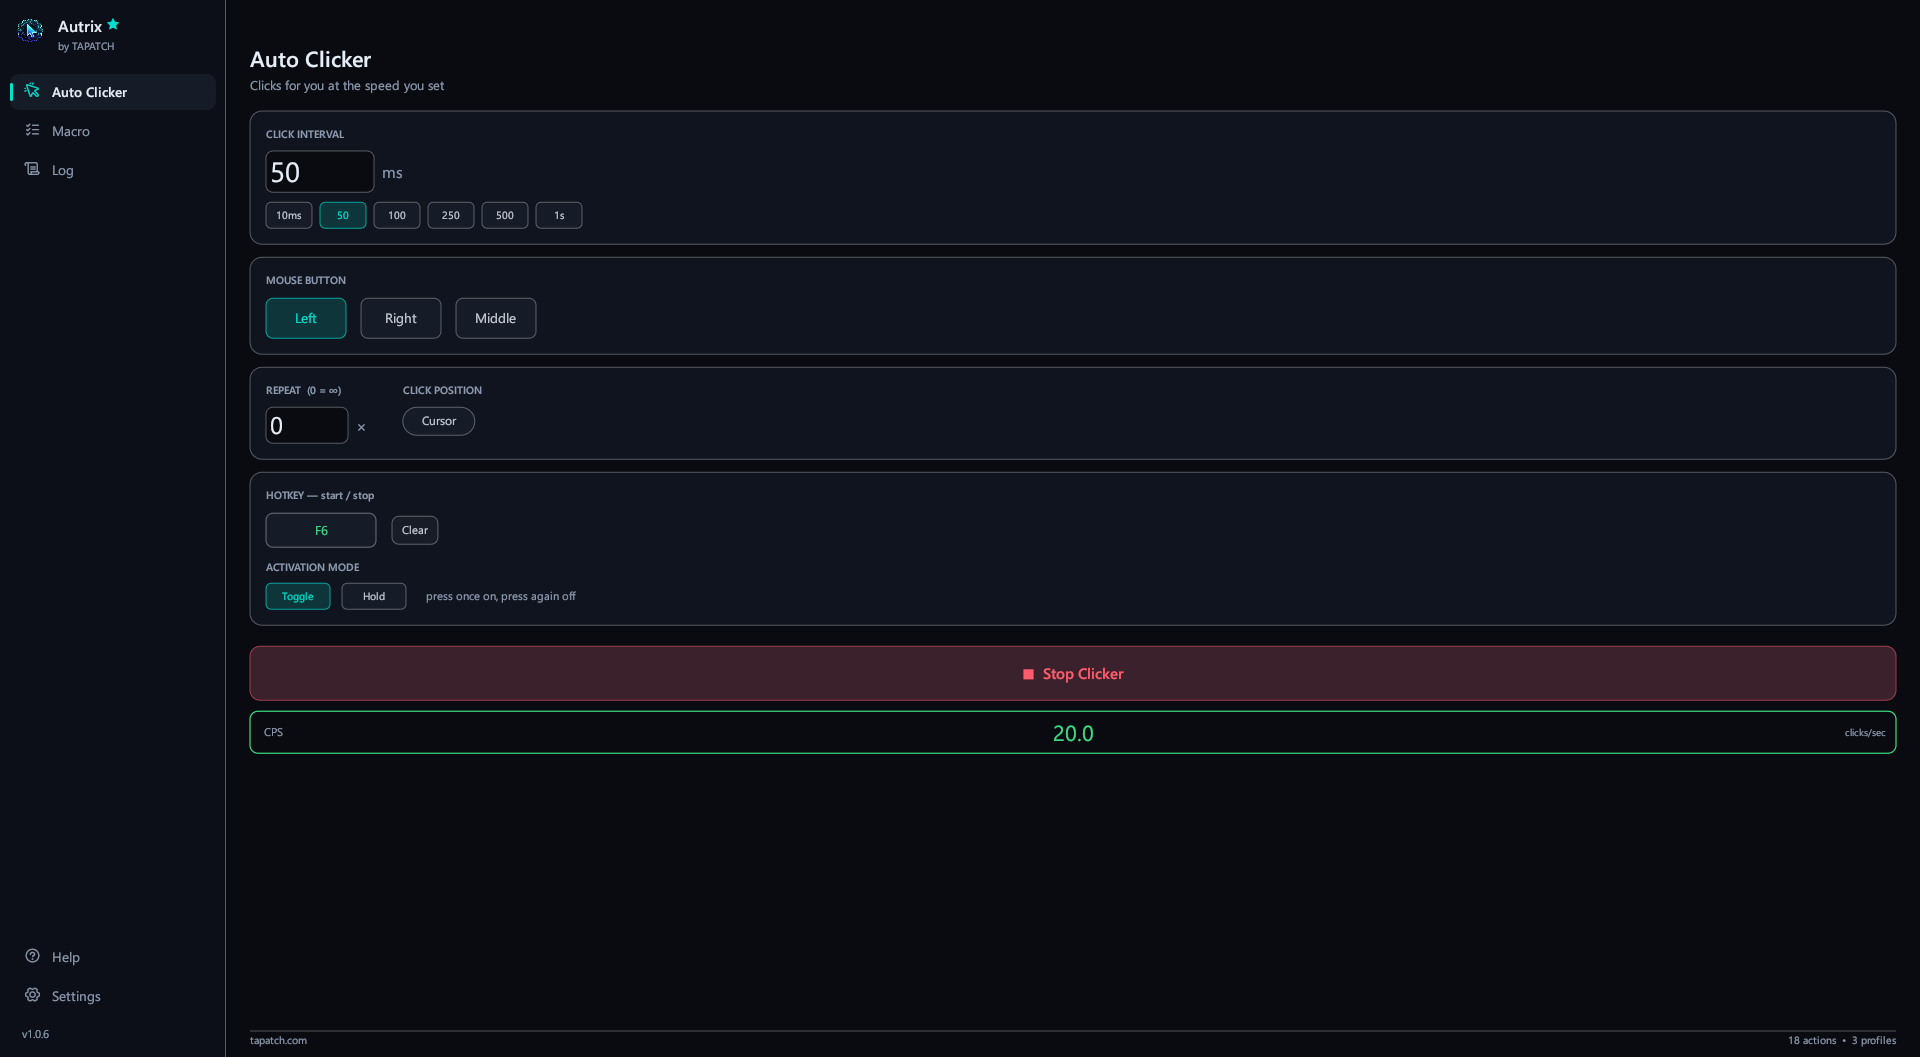Click 'Clicks for you at the speed you set'

click(347, 86)
